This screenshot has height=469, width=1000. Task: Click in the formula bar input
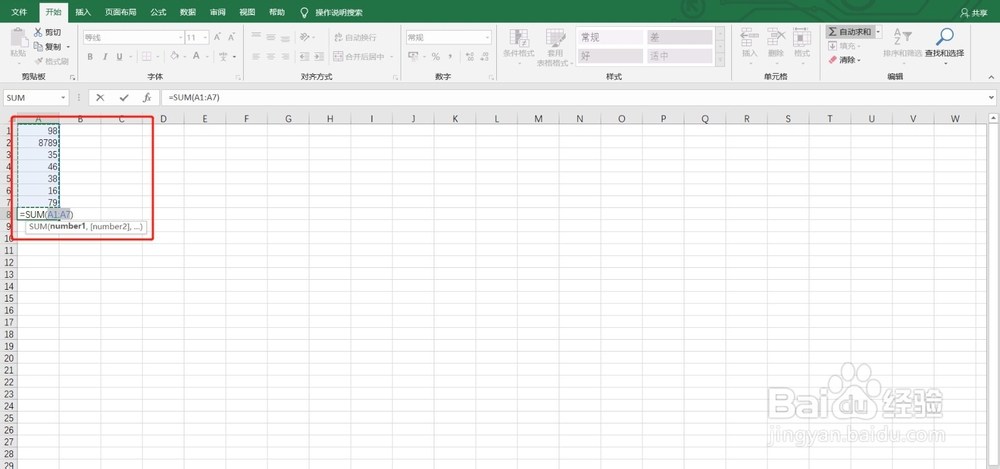click(x=572, y=98)
